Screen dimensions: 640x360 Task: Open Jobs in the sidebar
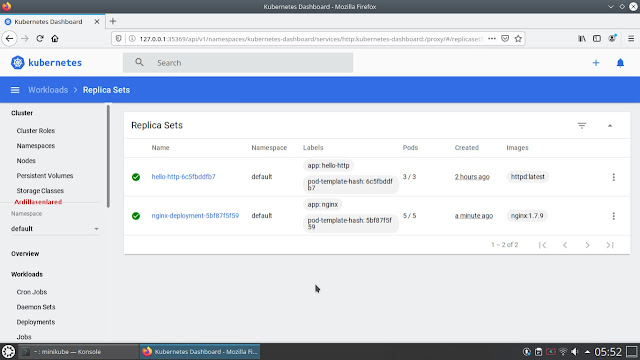click(24, 337)
